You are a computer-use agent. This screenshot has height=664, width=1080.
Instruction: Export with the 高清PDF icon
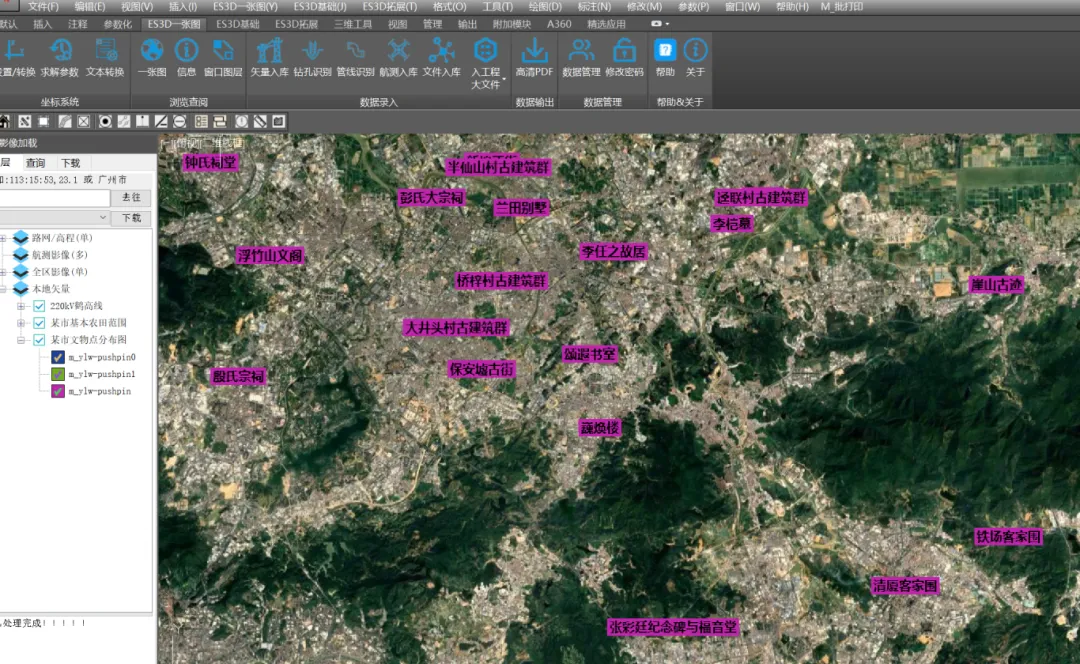tap(535, 52)
